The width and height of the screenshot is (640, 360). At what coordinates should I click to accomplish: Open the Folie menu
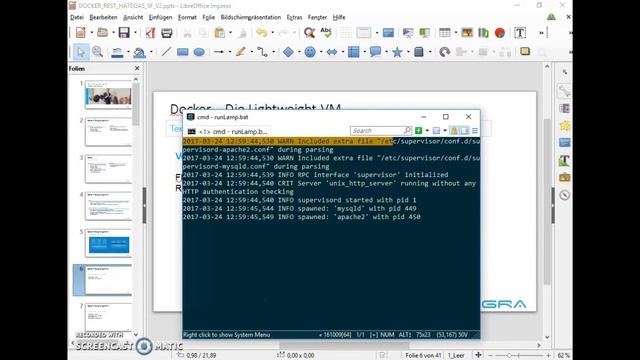click(x=209, y=17)
